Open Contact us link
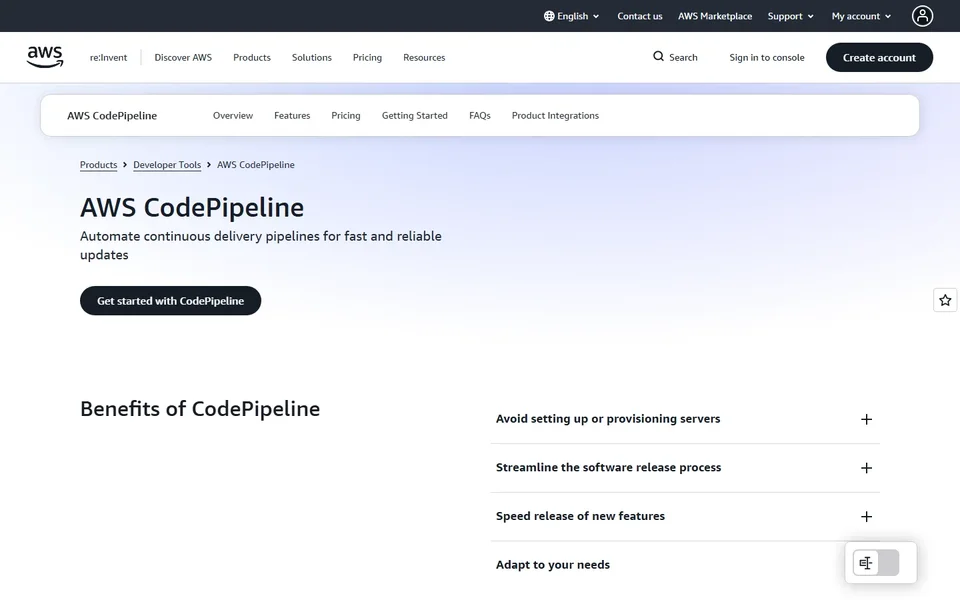Viewport: 960px width, 600px height. [640, 16]
